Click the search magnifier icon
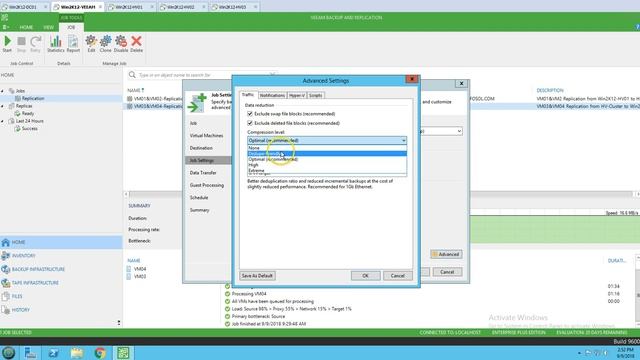 click(132, 75)
